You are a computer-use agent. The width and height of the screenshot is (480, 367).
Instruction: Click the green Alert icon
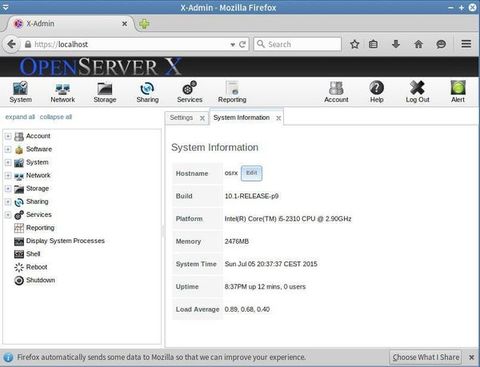point(458,92)
